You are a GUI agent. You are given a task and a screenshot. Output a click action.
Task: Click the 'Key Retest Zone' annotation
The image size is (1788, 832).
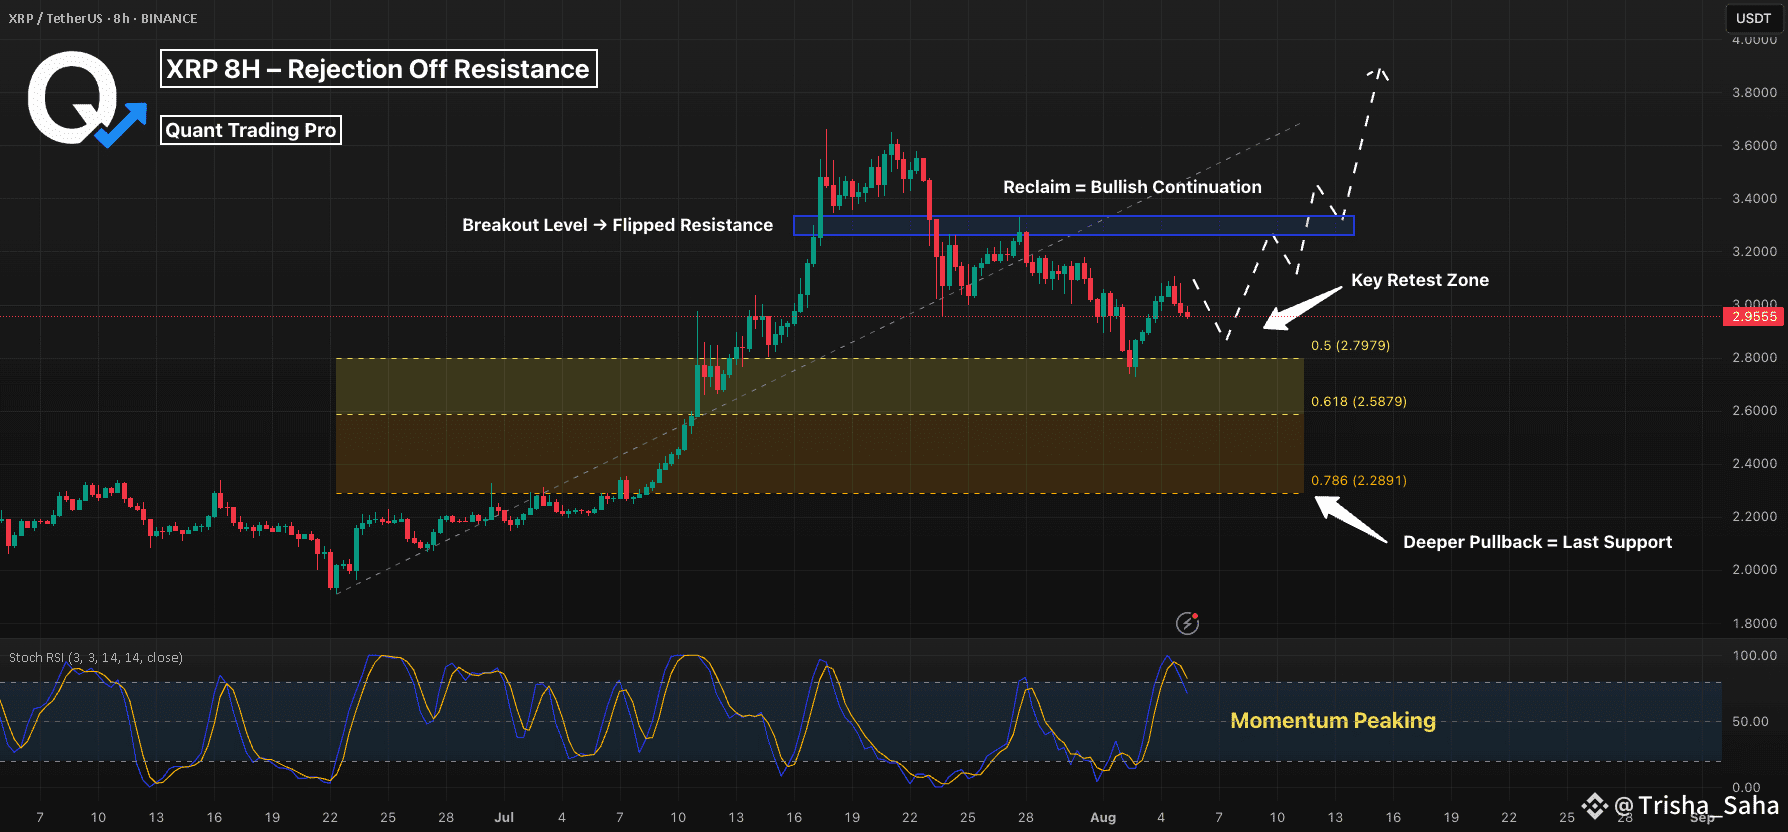[x=1420, y=280]
